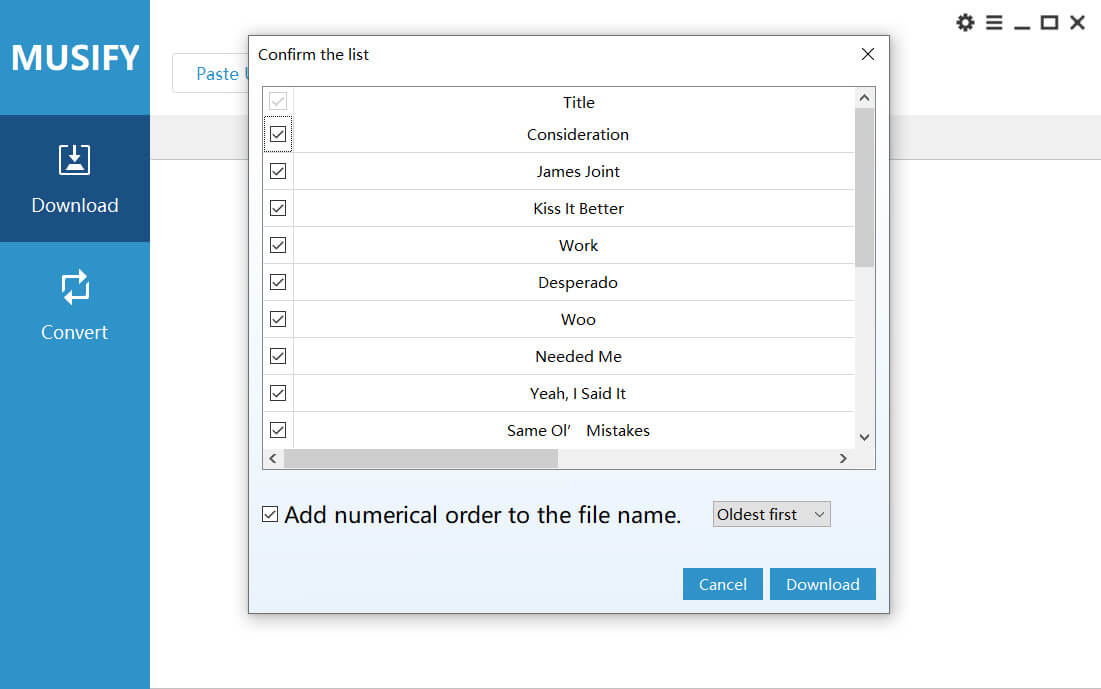Image resolution: width=1101 pixels, height=689 pixels.
Task: Click the list scroll up arrow
Action: [864, 98]
